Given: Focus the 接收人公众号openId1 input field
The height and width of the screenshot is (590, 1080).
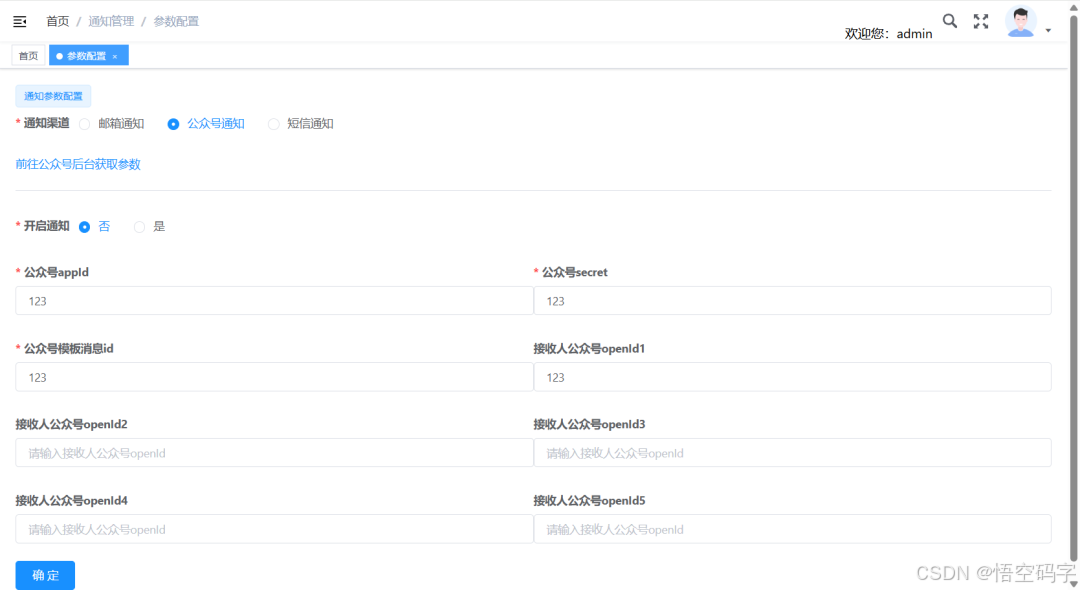Looking at the screenshot, I should coord(792,377).
